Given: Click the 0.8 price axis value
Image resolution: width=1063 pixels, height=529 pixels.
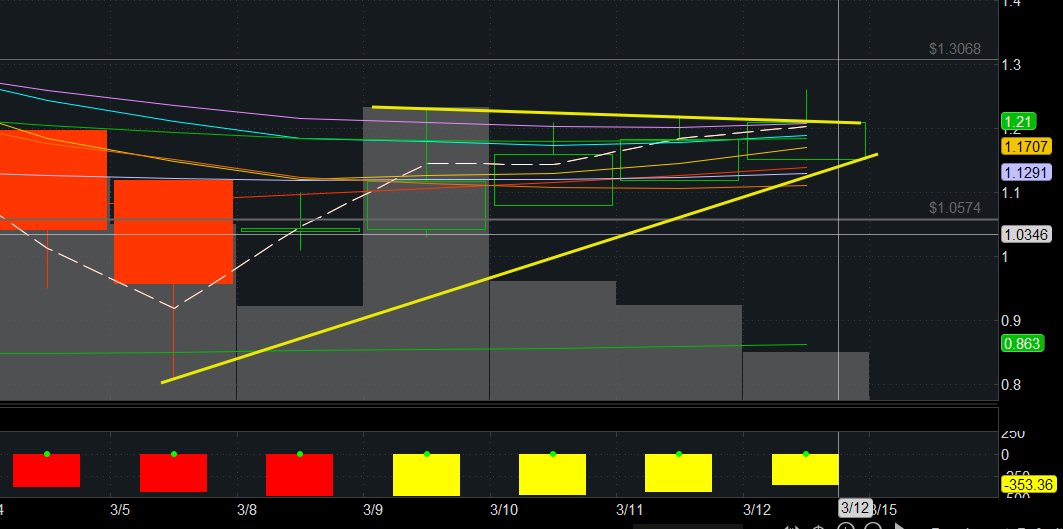Looking at the screenshot, I should [x=1011, y=385].
